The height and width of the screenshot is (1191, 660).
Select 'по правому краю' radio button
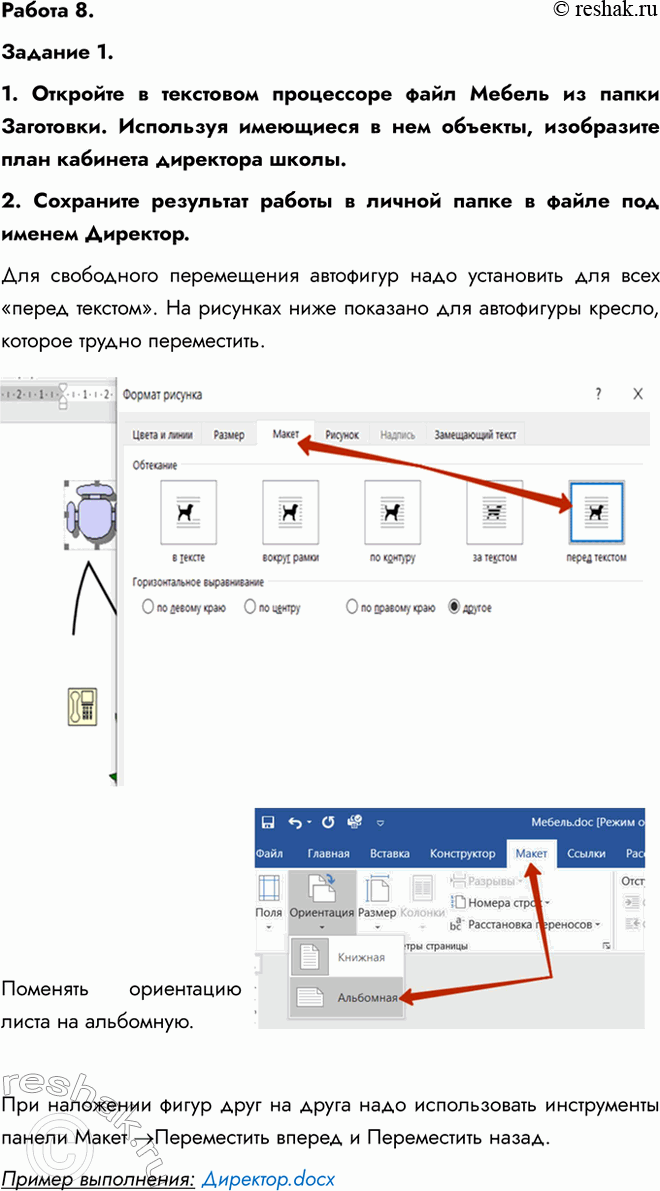(x=352, y=607)
